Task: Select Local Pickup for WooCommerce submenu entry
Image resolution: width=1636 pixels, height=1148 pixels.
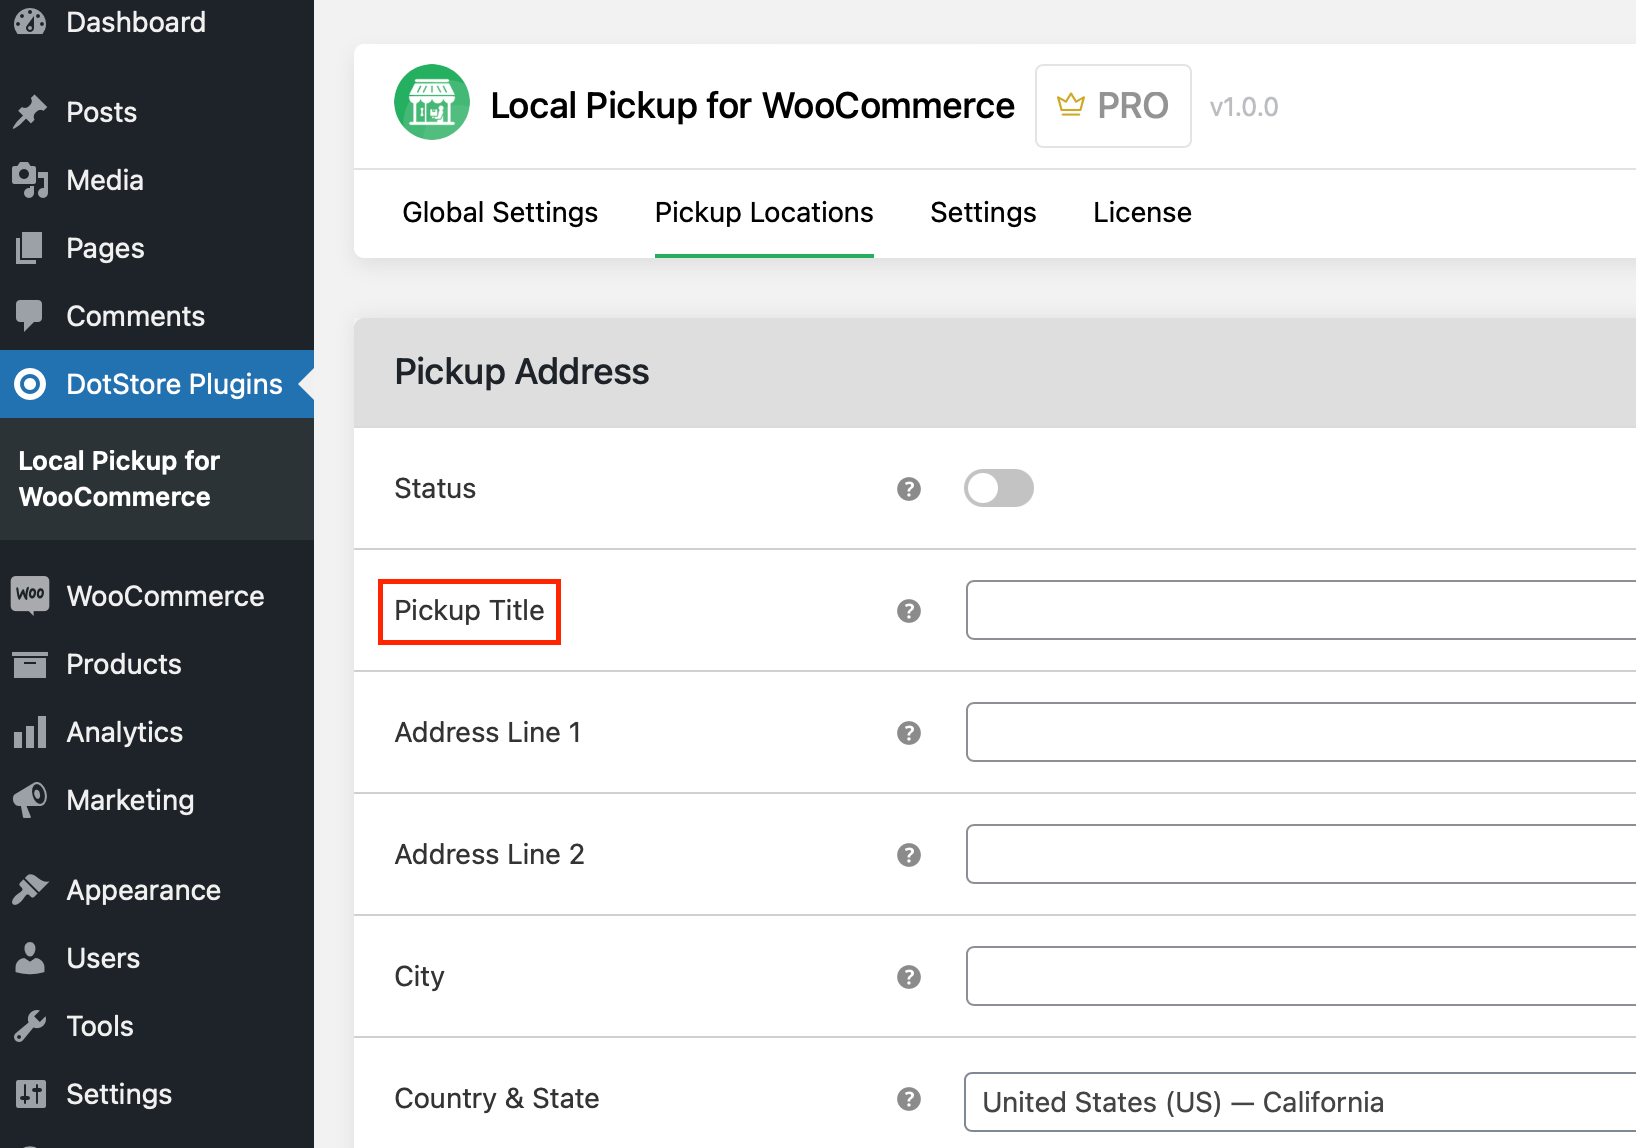Action: point(118,478)
